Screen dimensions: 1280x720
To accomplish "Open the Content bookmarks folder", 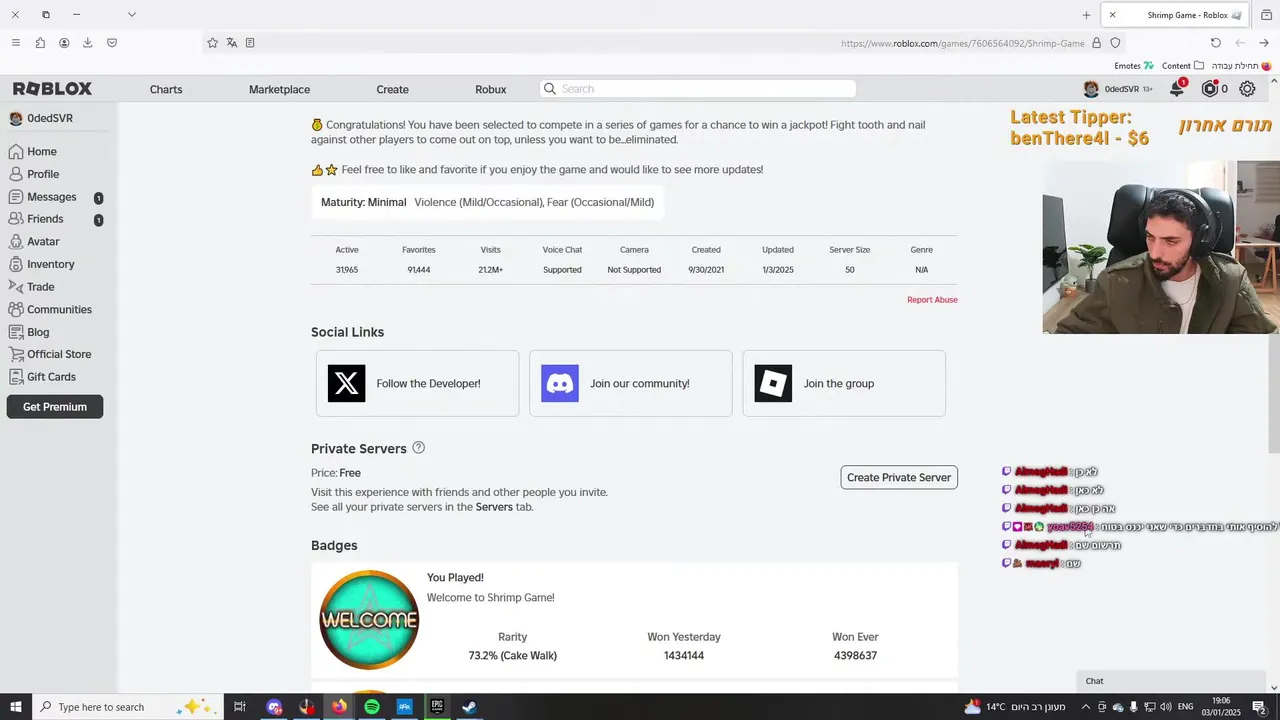I will tap(1182, 66).
